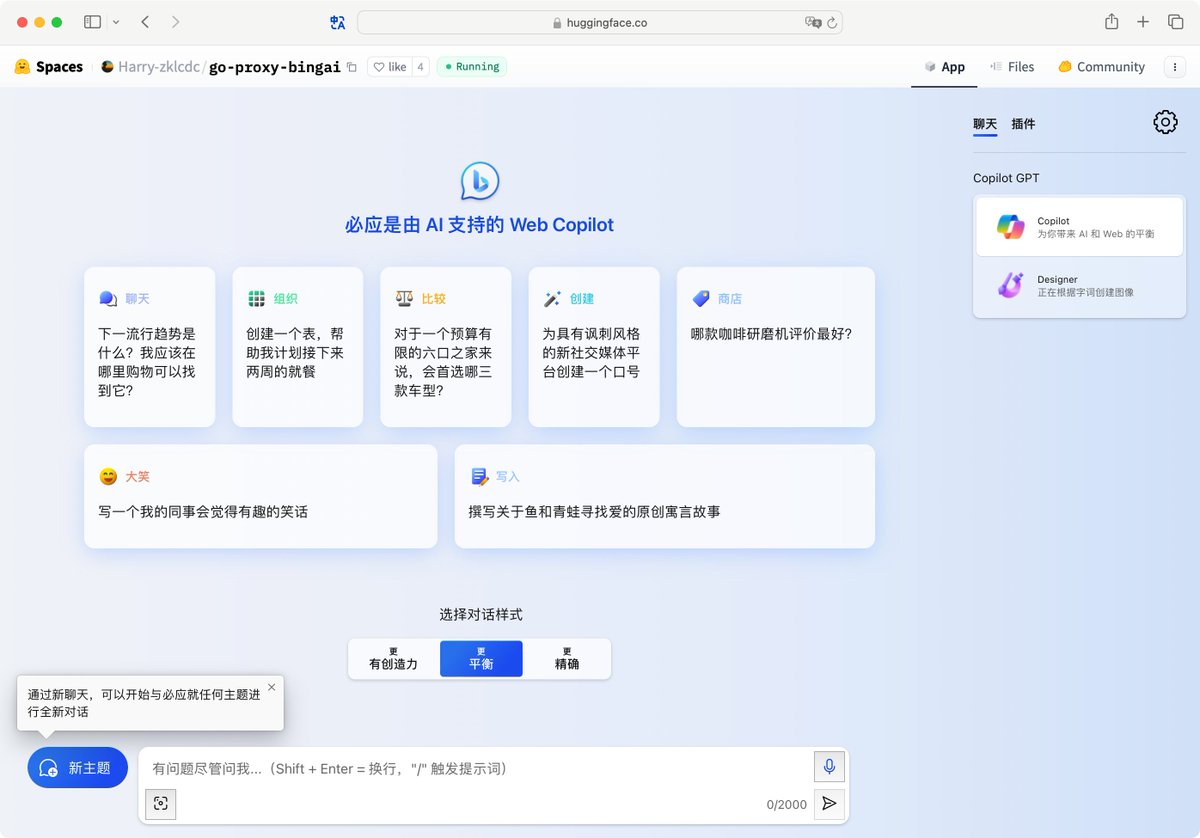Click the Safari sidebar toggle icon

click(92, 22)
